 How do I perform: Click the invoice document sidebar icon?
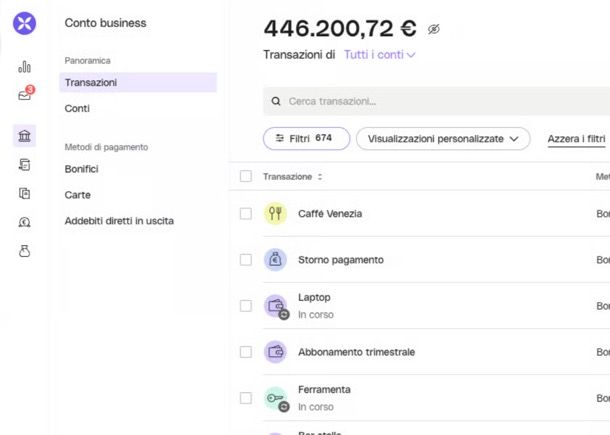25,165
